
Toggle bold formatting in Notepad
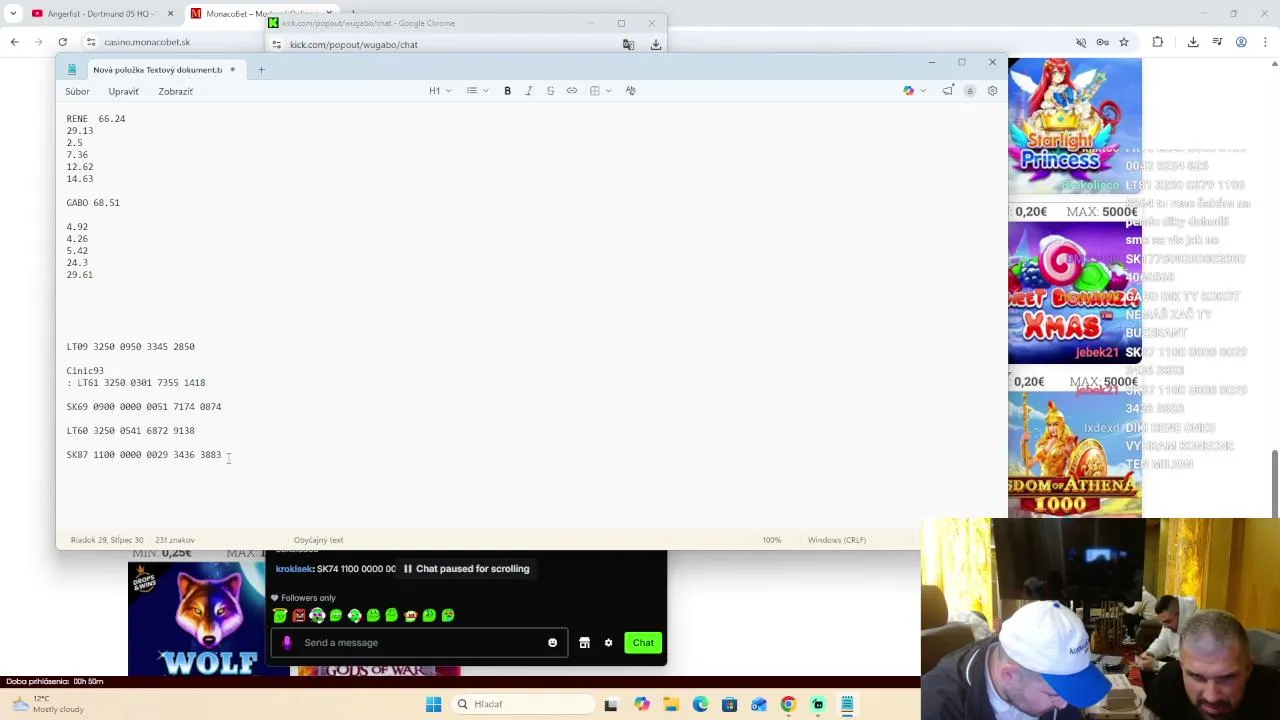507,91
